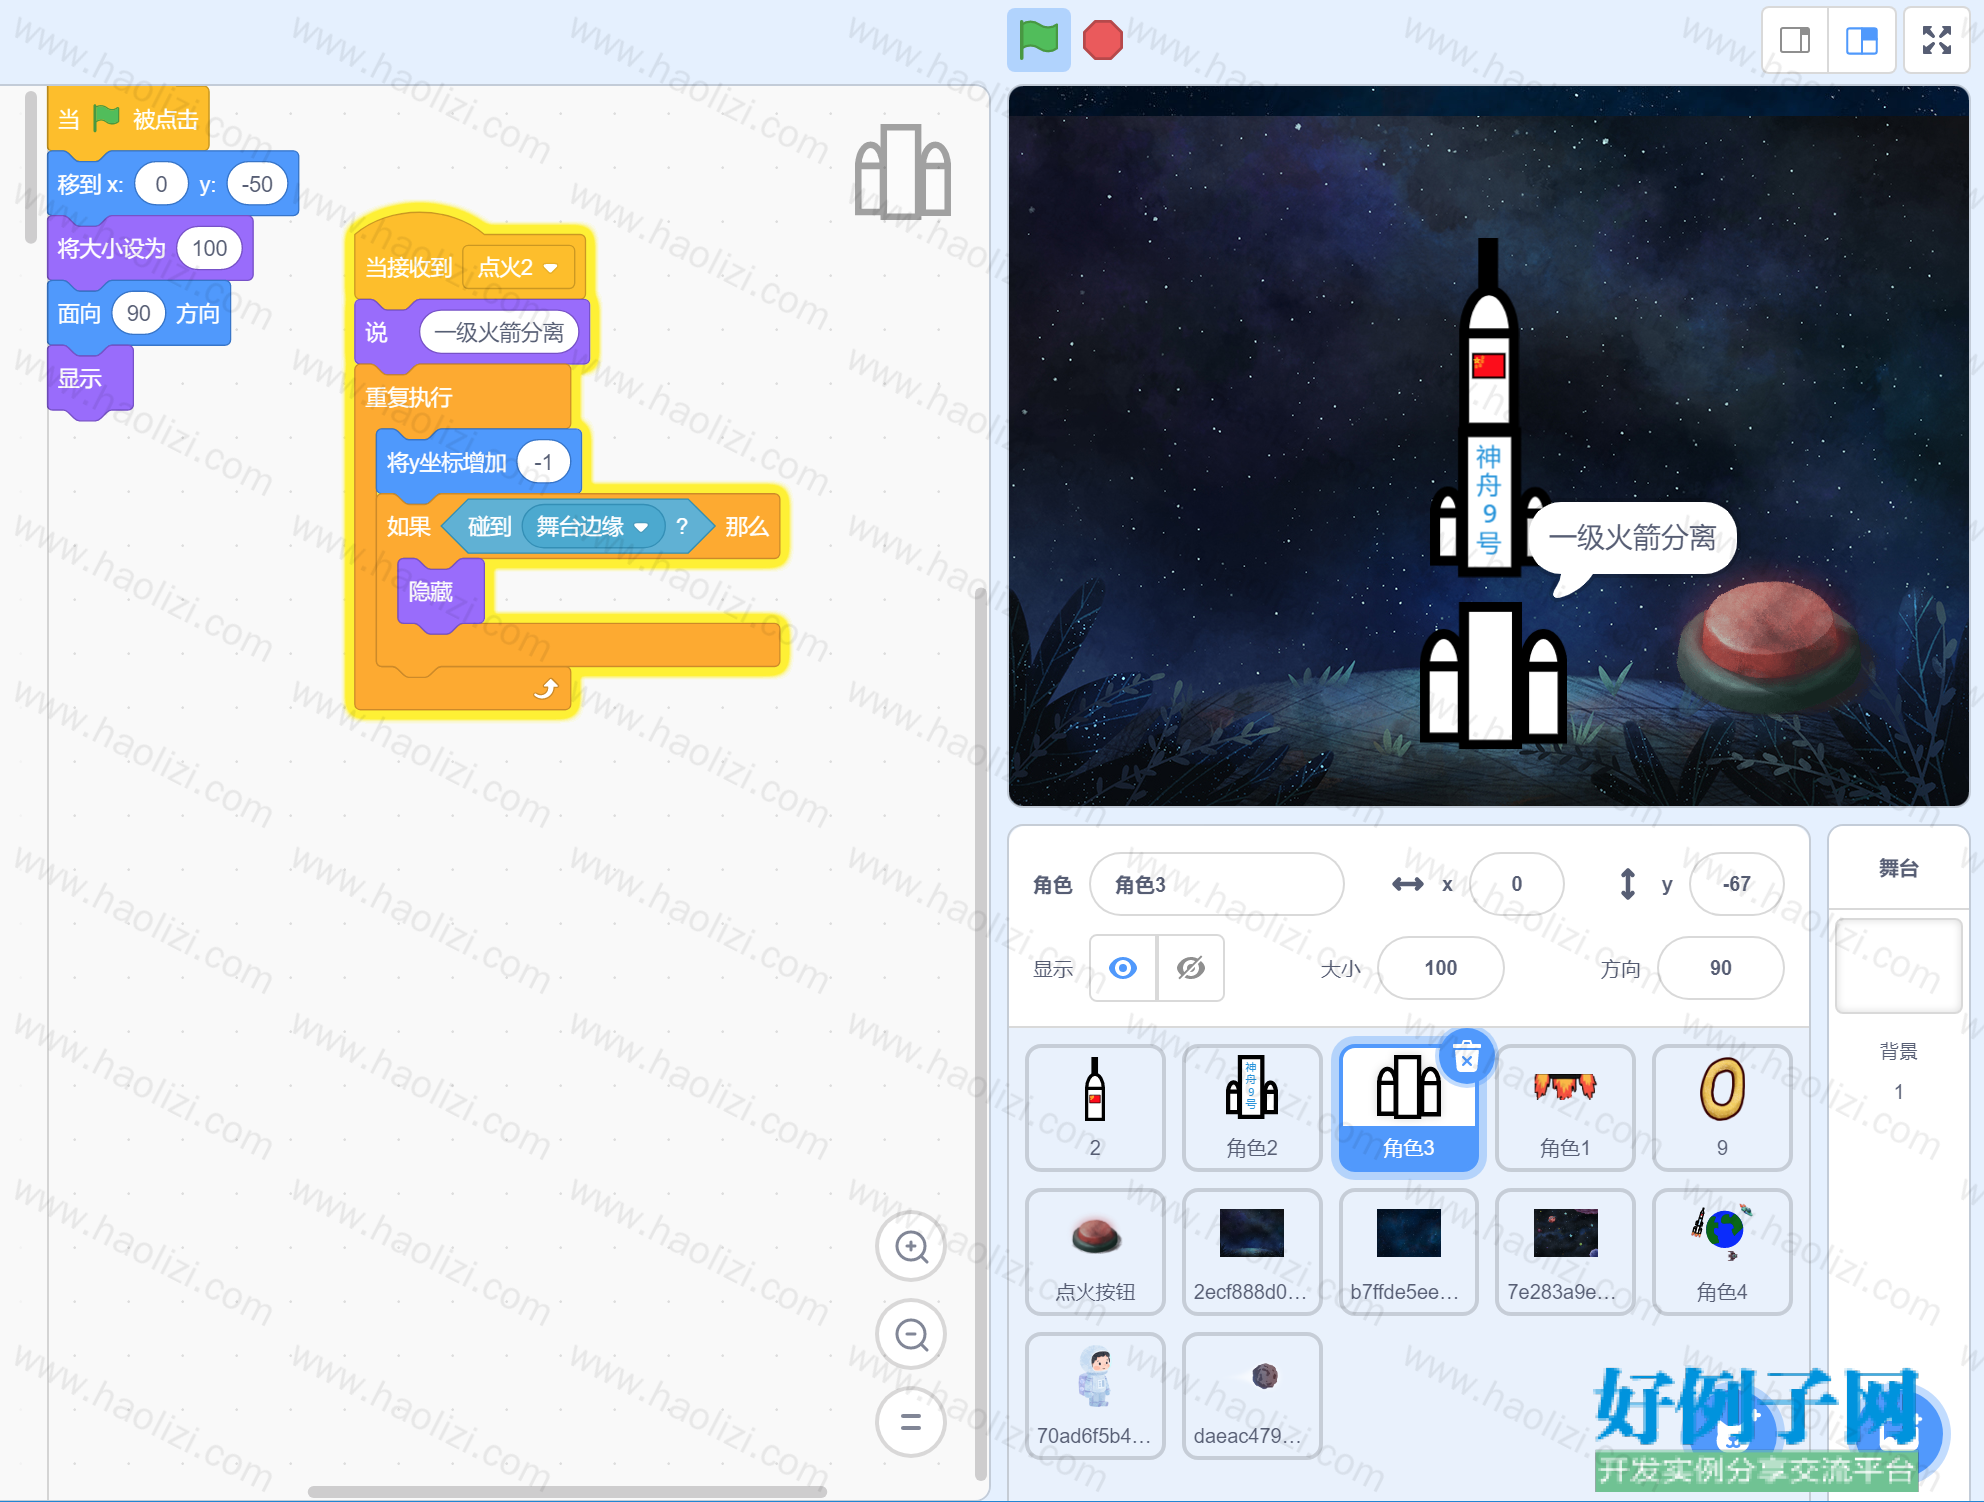Switch to small stage layout

pos(1795,40)
